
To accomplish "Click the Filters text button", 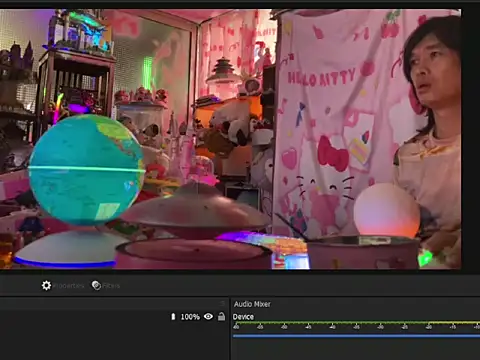I will (111, 286).
